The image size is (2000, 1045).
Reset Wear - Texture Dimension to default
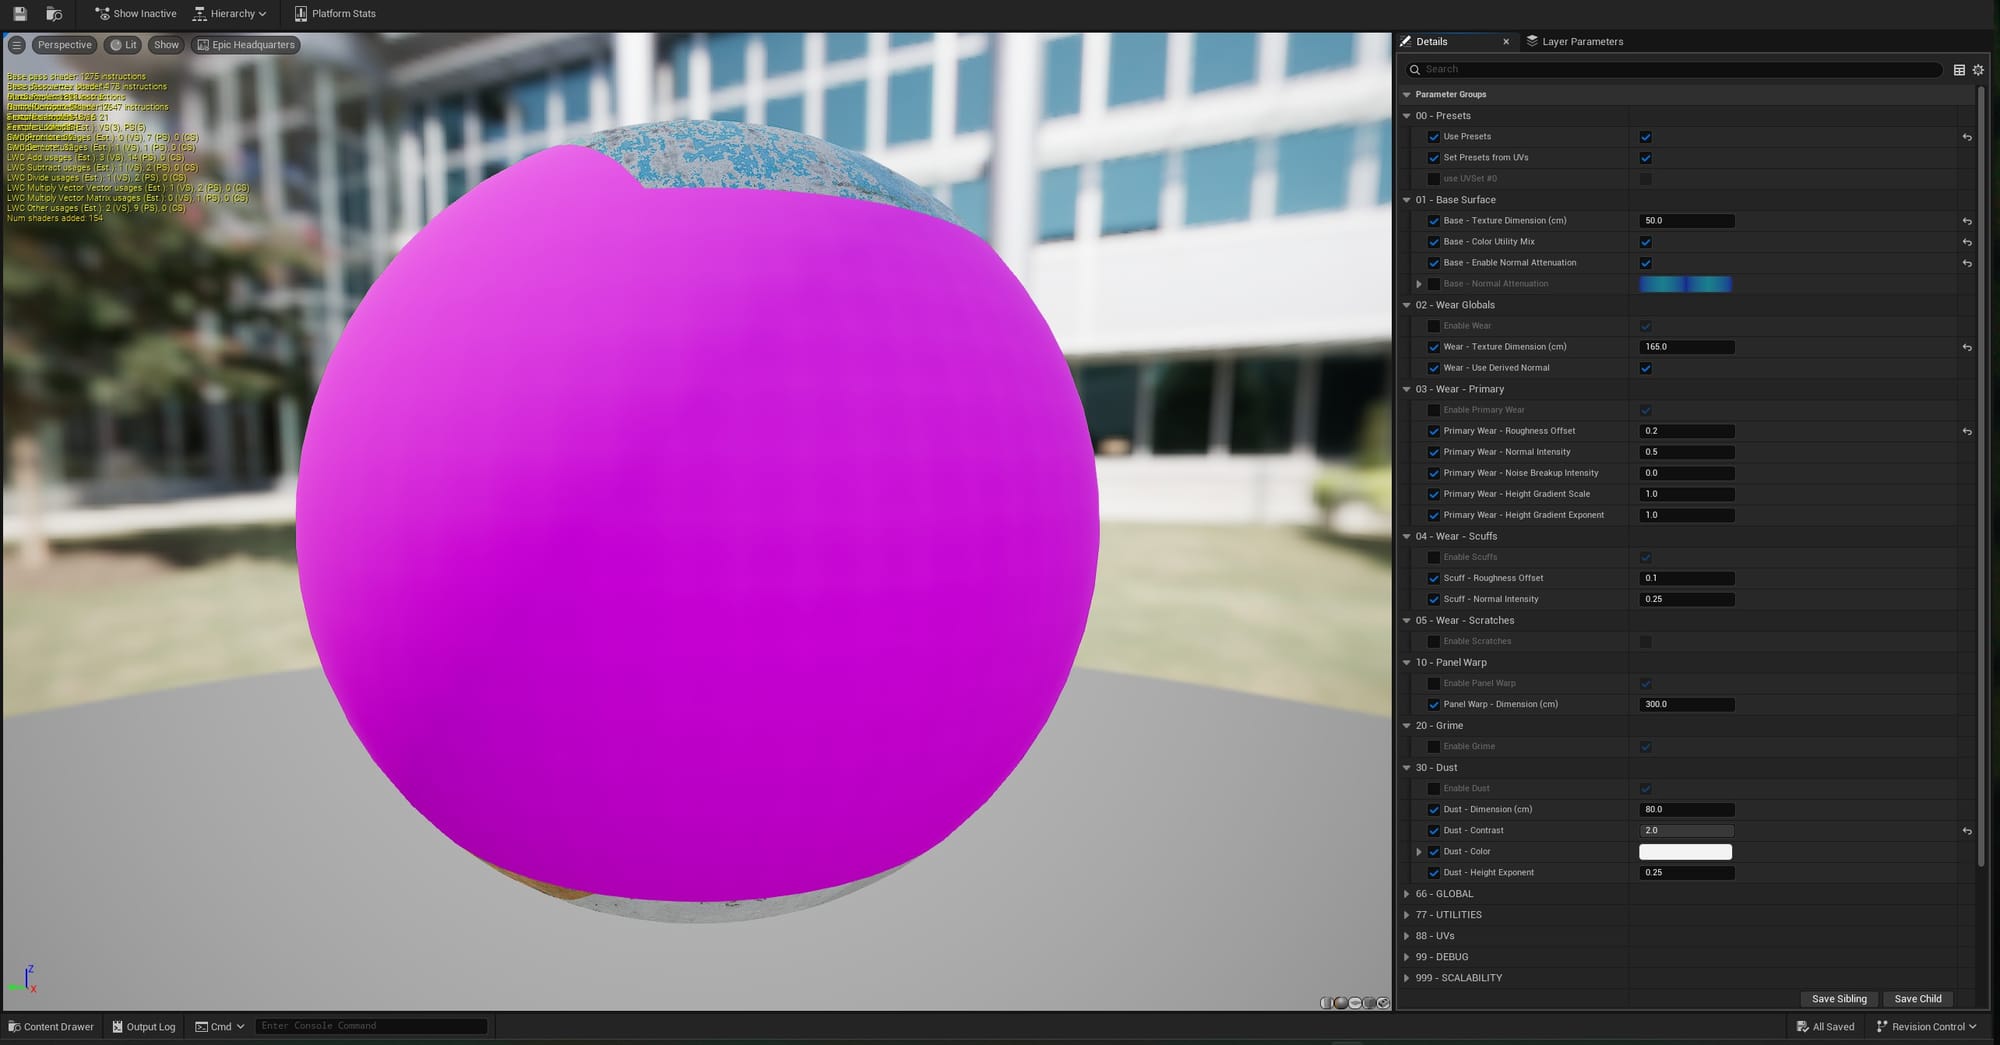[1967, 347]
